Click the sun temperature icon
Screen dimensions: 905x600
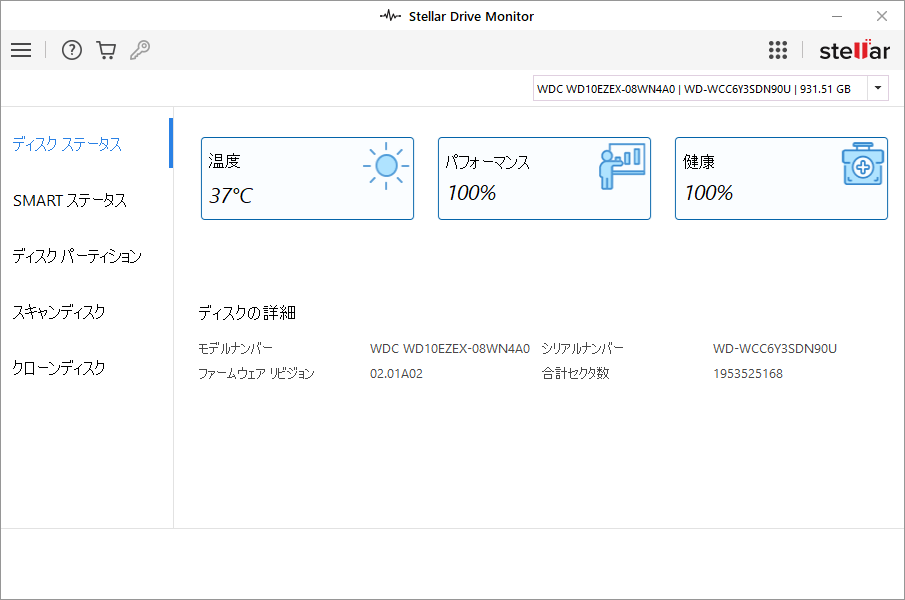[385, 166]
